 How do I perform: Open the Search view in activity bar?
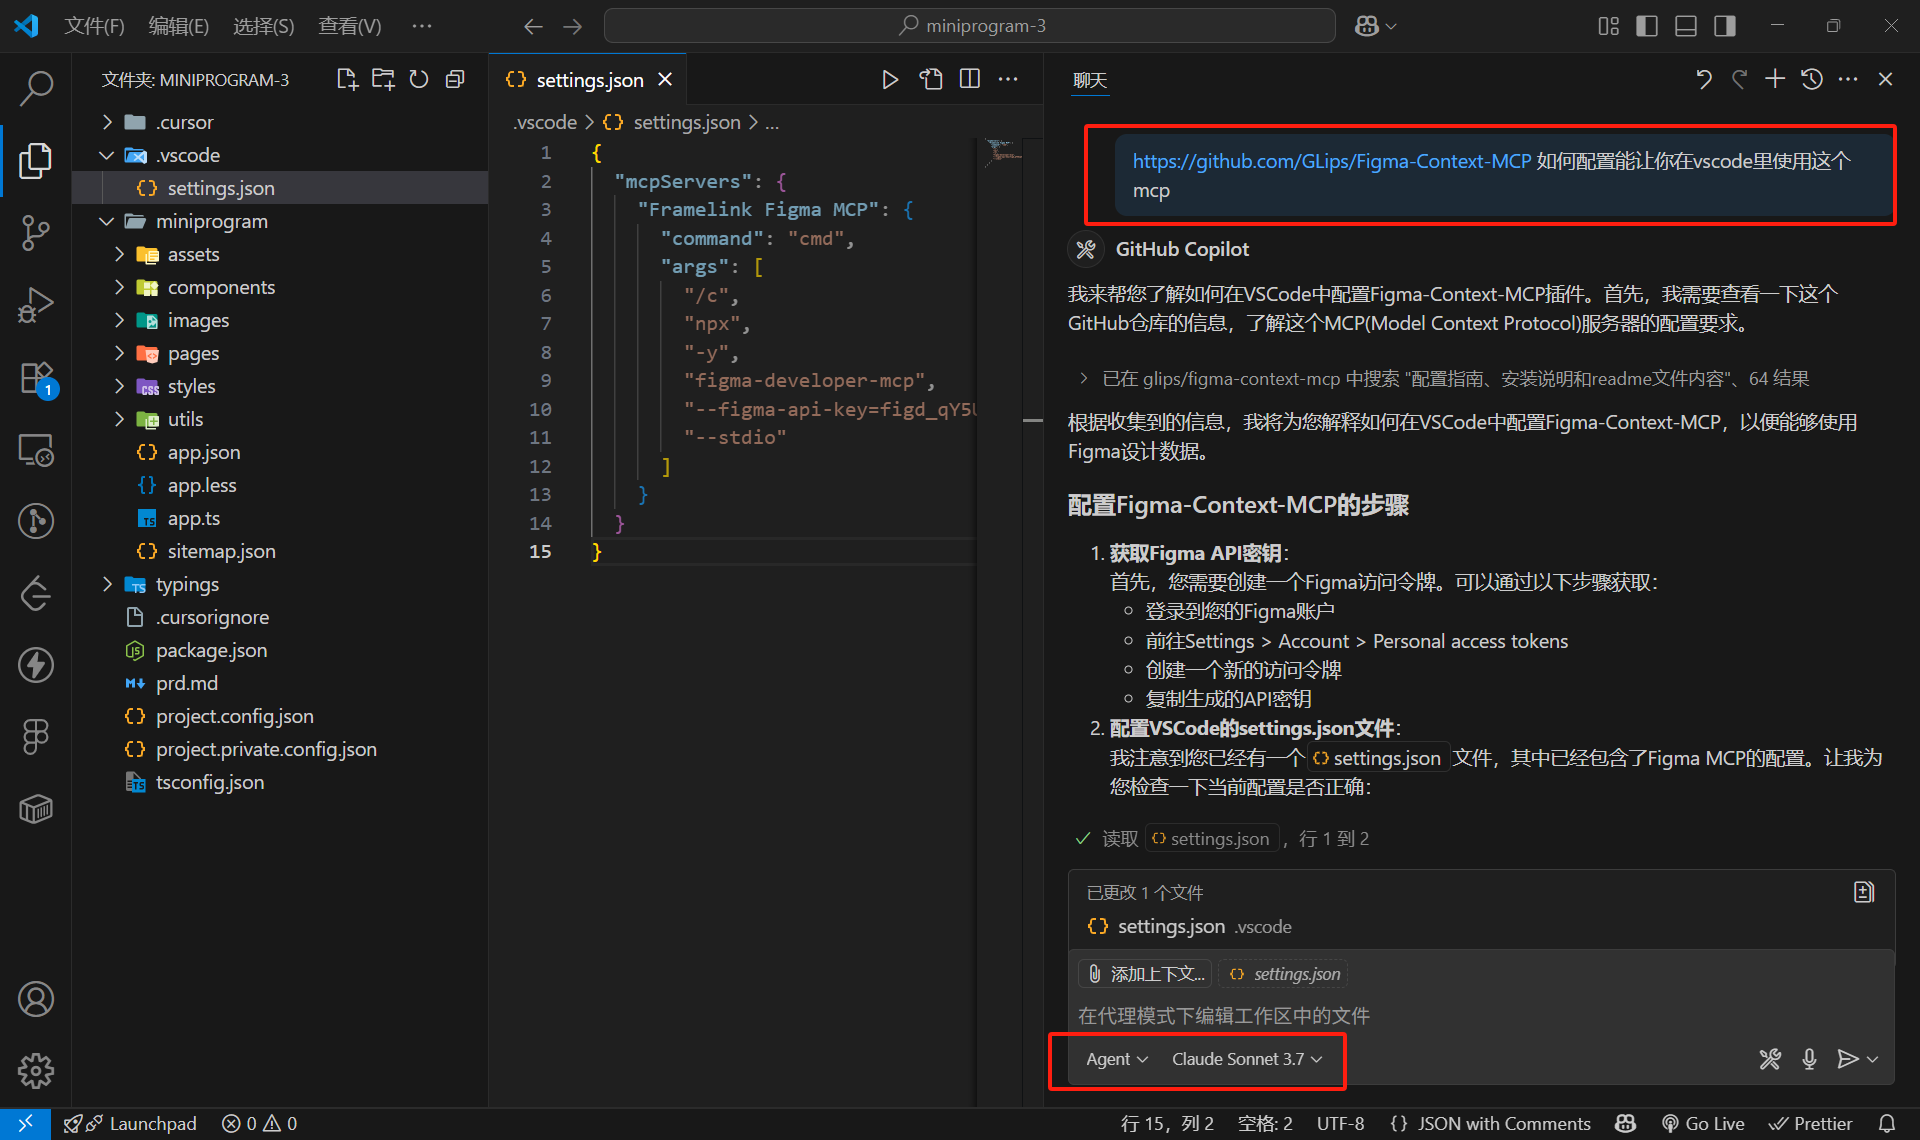[36, 88]
